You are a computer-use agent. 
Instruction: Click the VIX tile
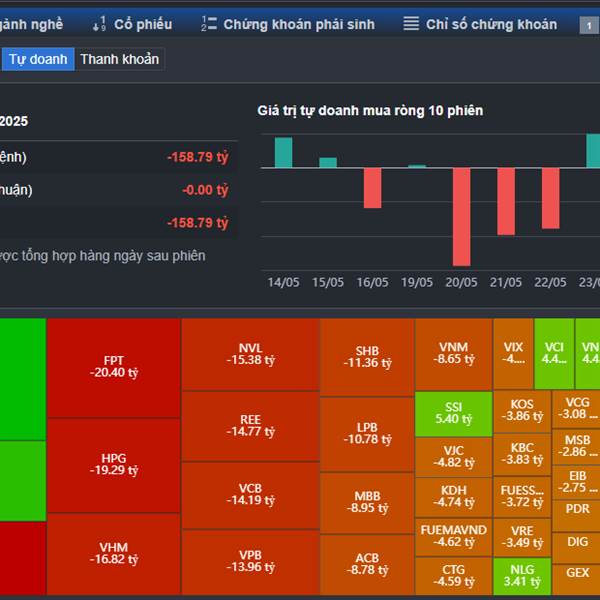pyautogui.click(x=513, y=354)
